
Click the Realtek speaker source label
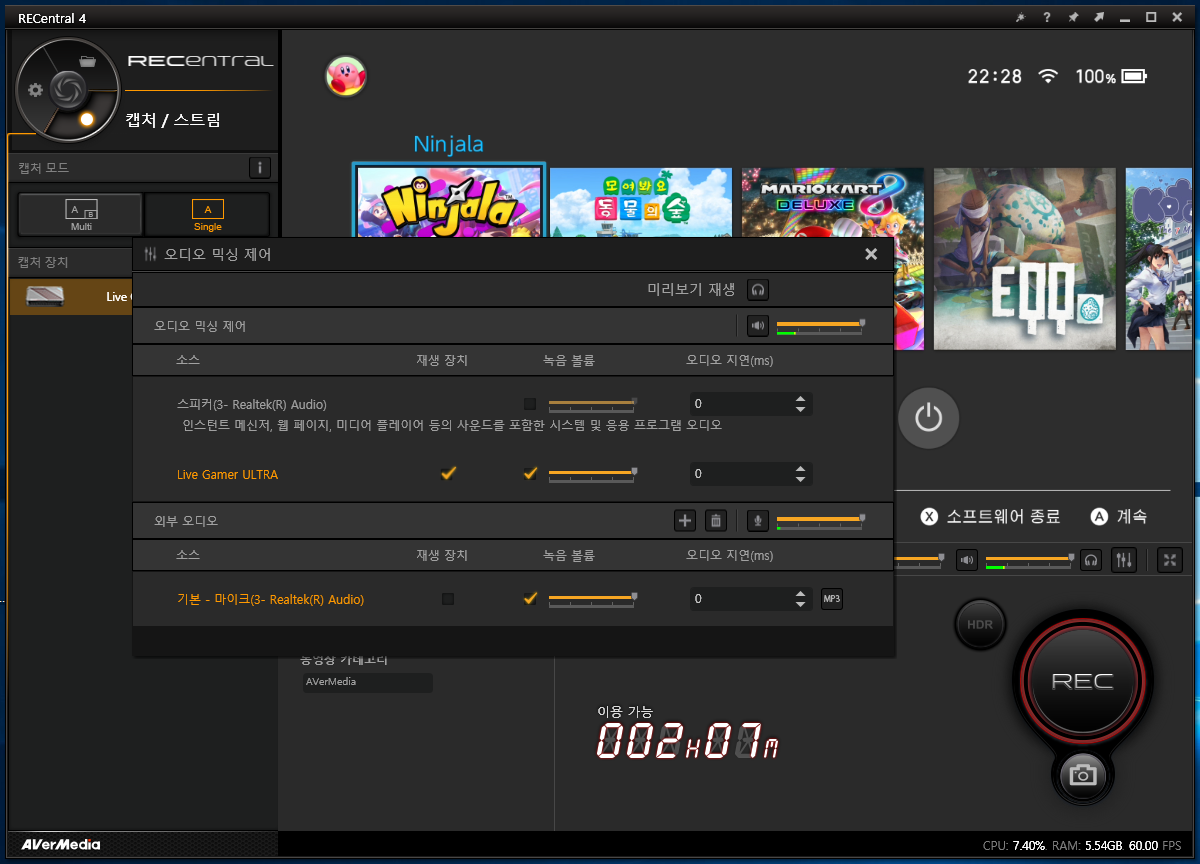(x=251, y=404)
